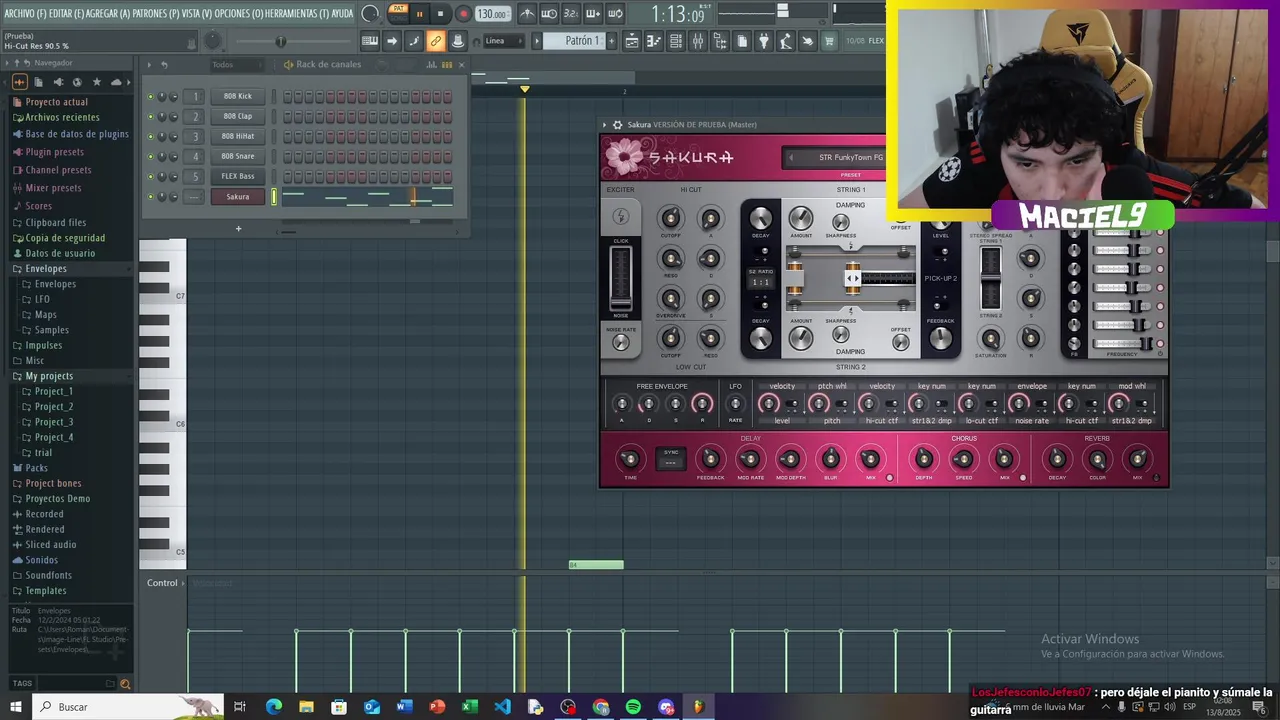Select the LFO subfolder
The width and height of the screenshot is (1280, 720).
42,299
